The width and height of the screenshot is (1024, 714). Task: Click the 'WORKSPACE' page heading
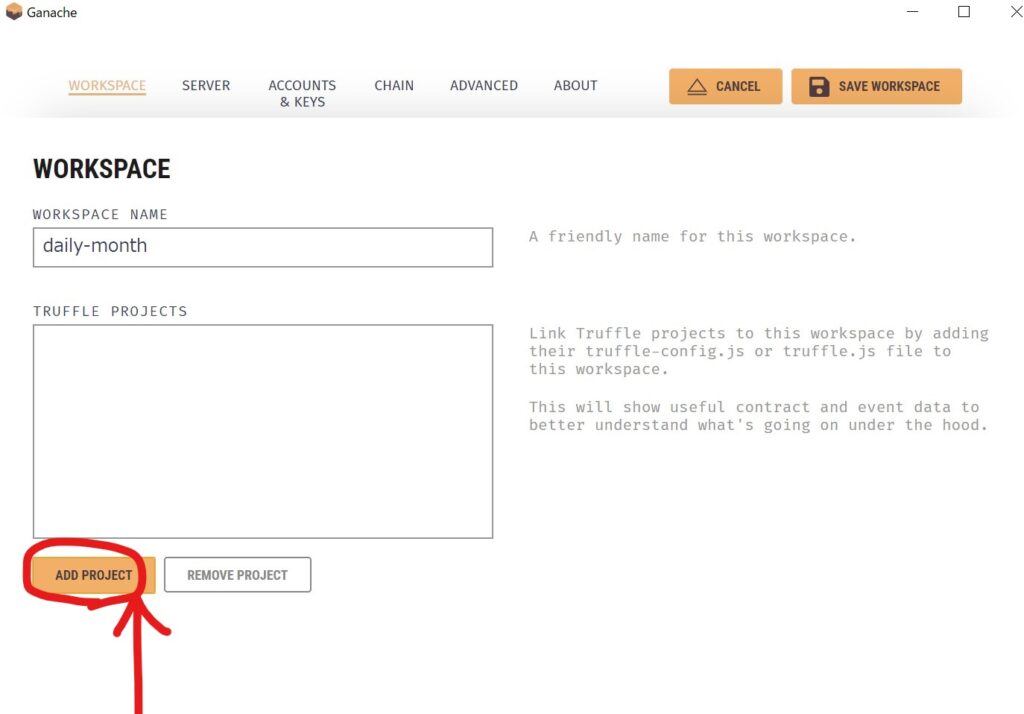[x=101, y=169]
